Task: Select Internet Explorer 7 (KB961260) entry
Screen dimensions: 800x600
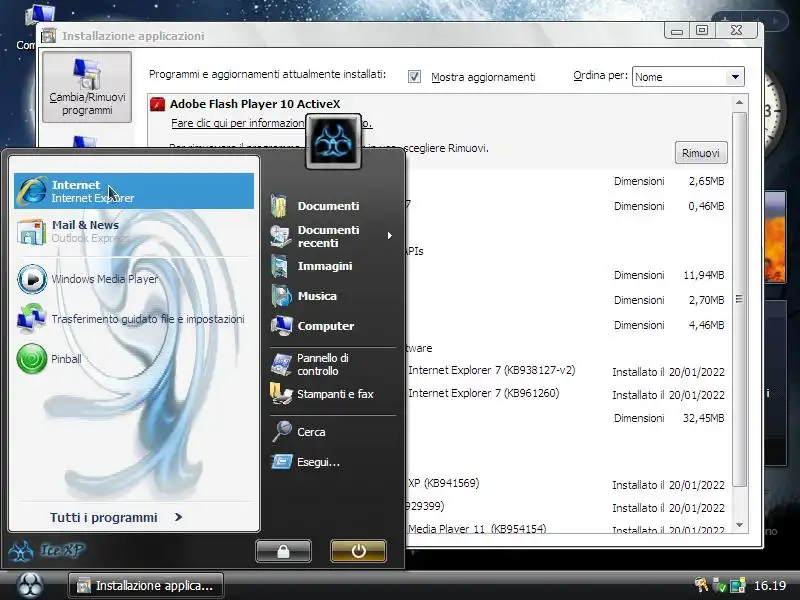Action: tap(483, 393)
